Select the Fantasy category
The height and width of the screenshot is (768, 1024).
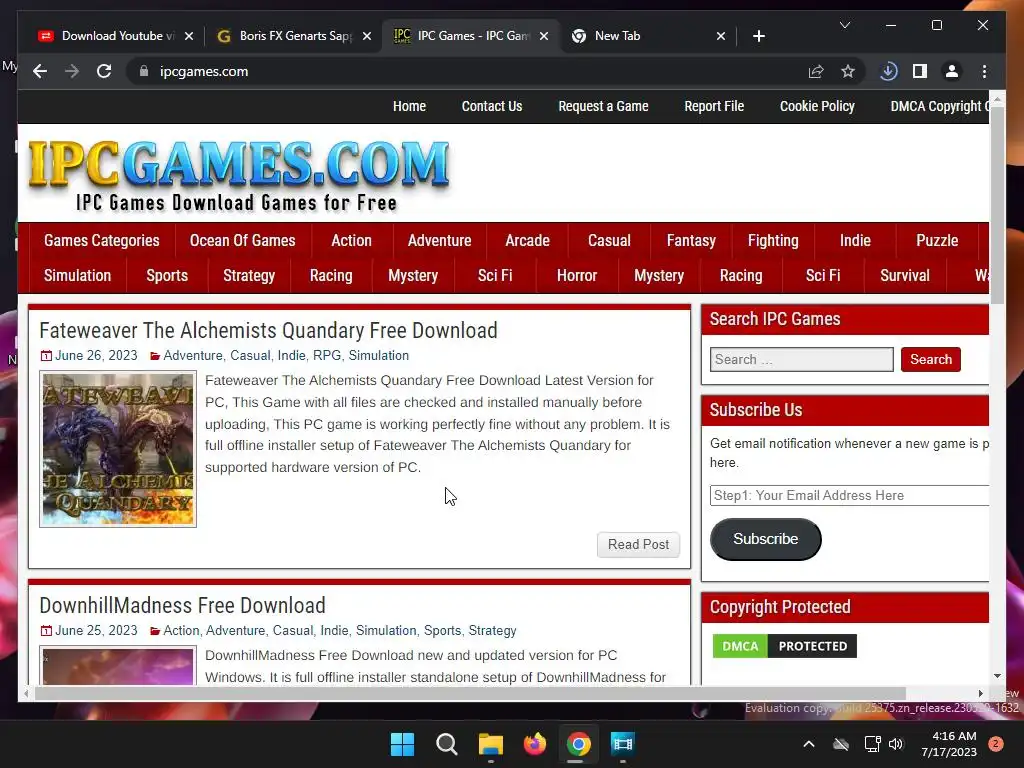tap(691, 240)
